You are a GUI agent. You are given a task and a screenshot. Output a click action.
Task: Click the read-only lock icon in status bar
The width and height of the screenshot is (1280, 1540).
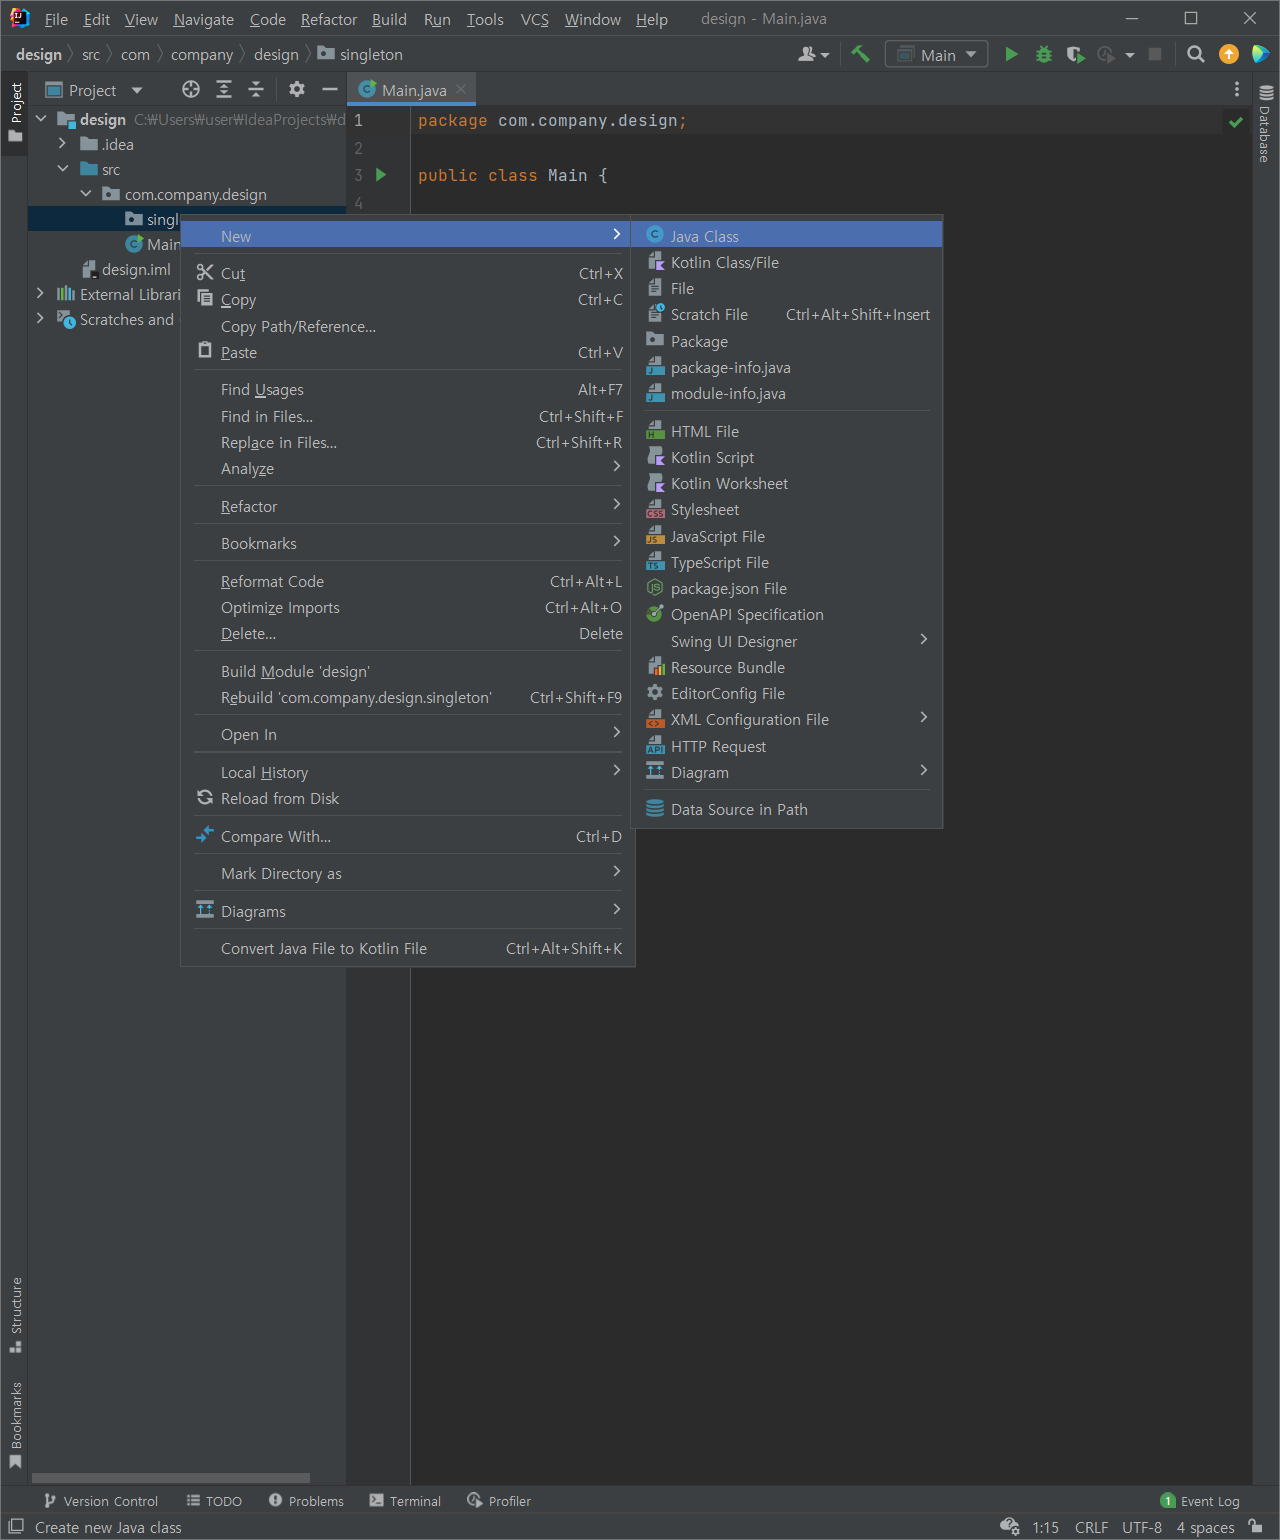click(1255, 1527)
